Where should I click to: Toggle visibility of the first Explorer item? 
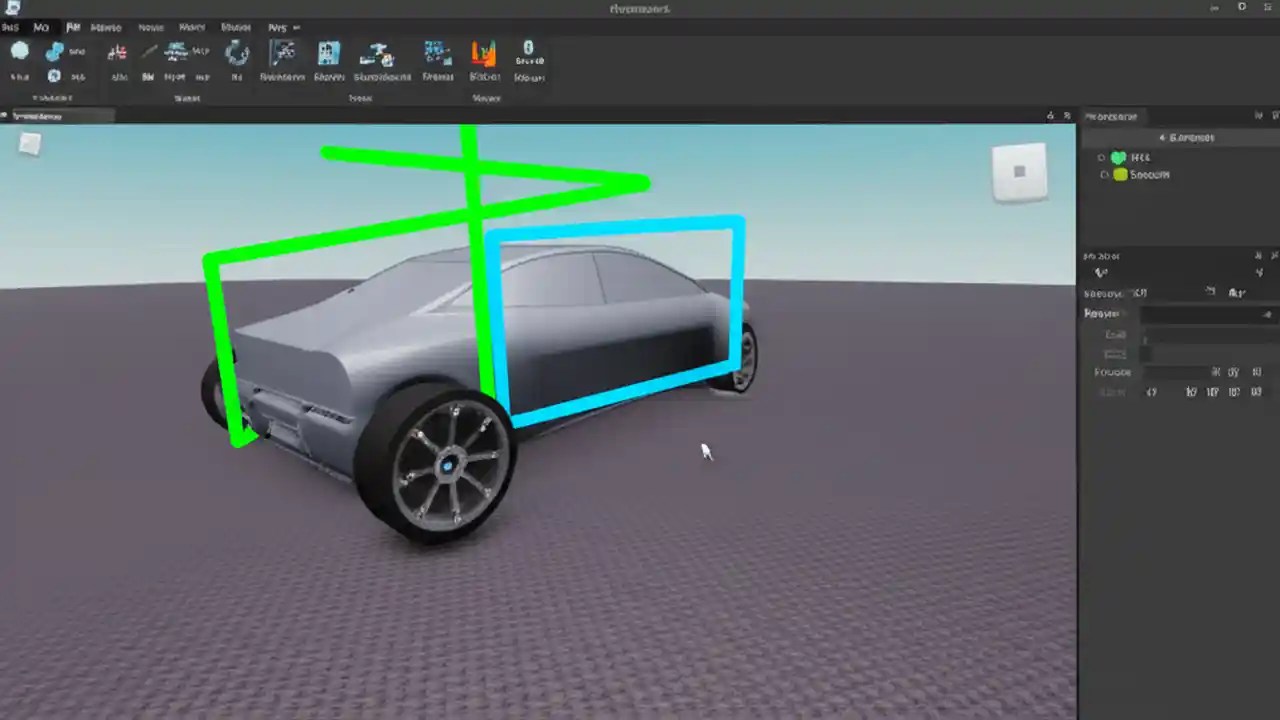pos(1100,157)
